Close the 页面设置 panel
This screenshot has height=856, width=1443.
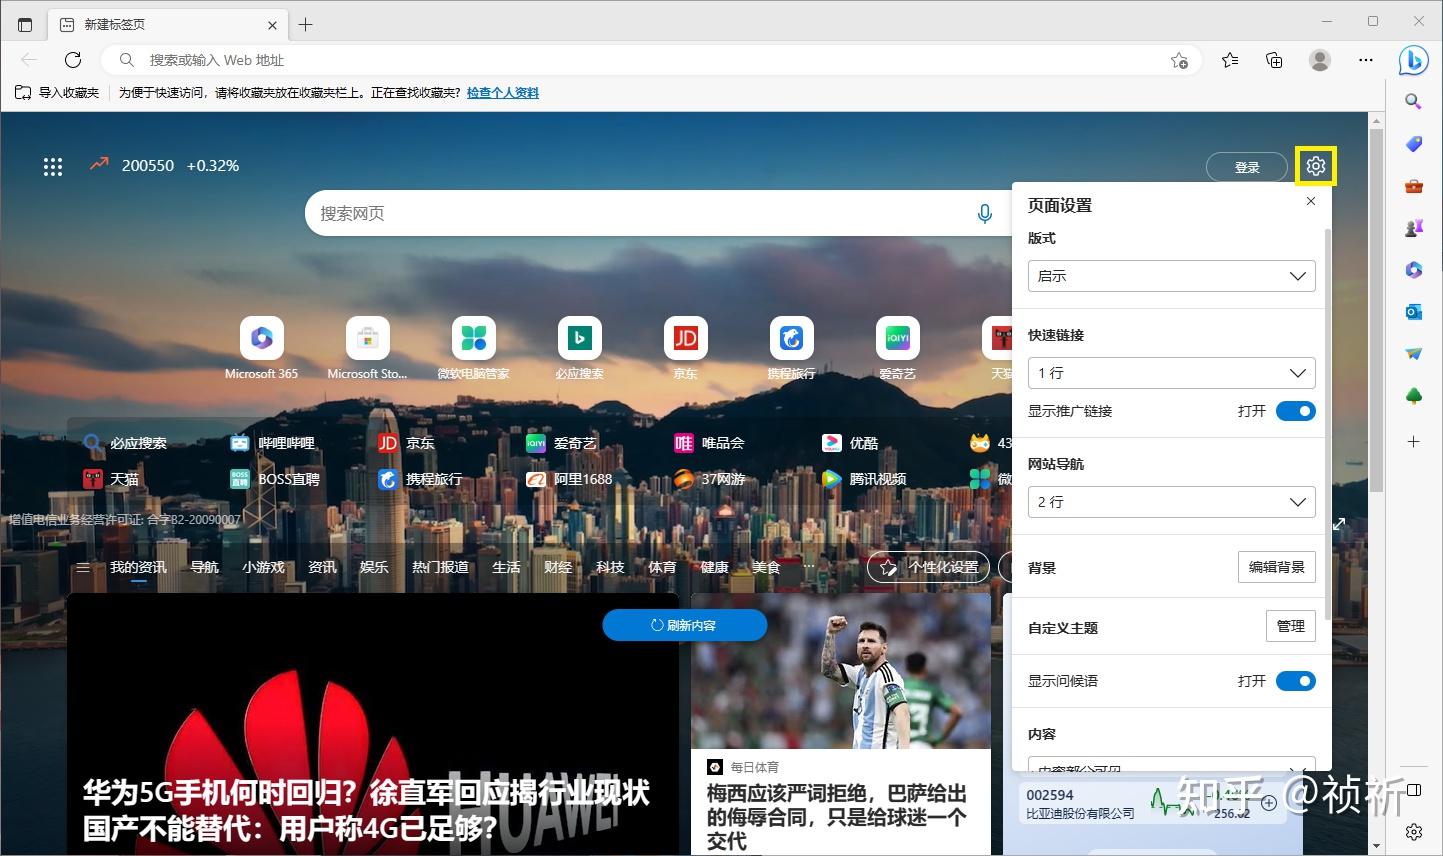click(1311, 201)
